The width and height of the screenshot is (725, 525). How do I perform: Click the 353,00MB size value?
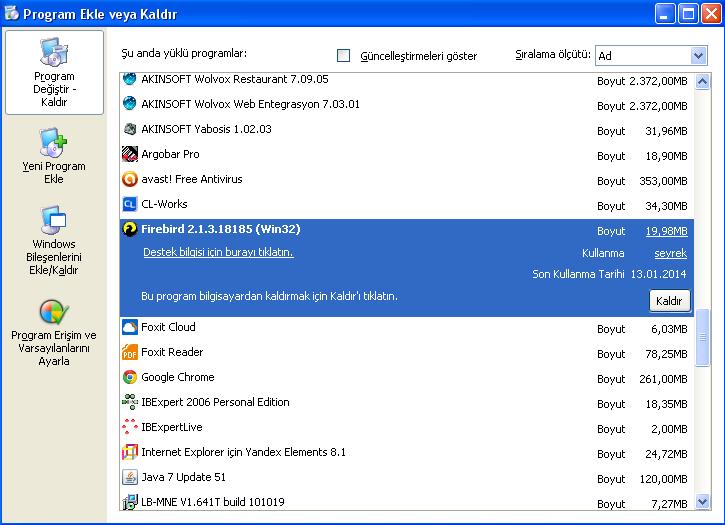coord(663,181)
